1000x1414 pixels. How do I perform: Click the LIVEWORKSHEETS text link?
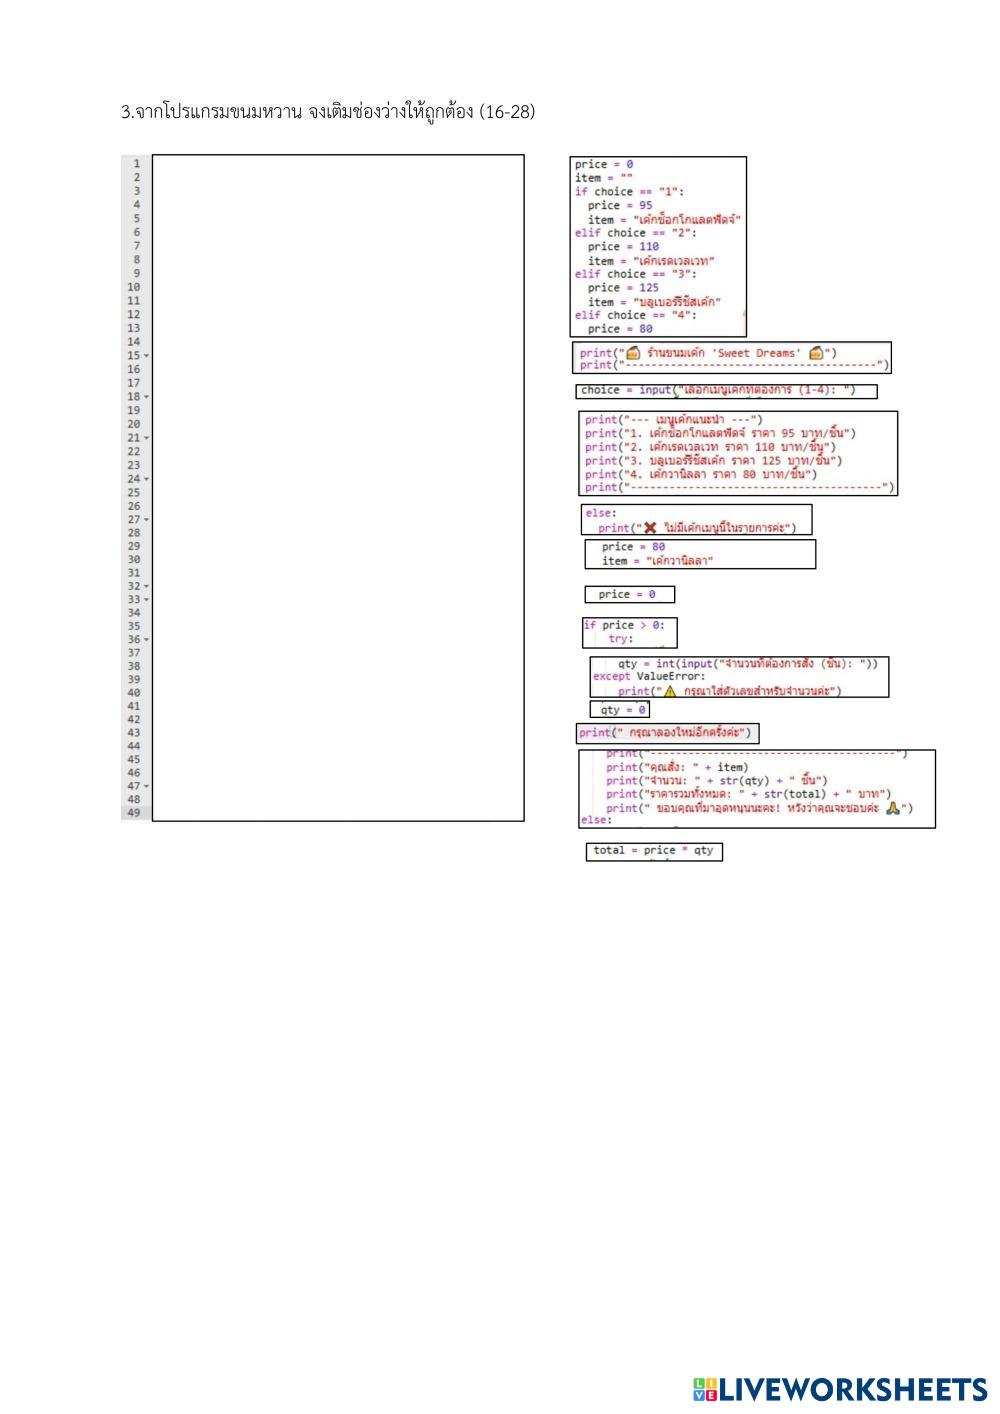pos(853,1389)
